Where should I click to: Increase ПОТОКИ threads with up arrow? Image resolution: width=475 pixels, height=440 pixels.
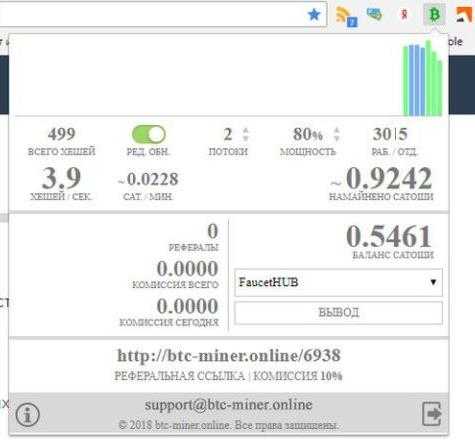click(246, 130)
